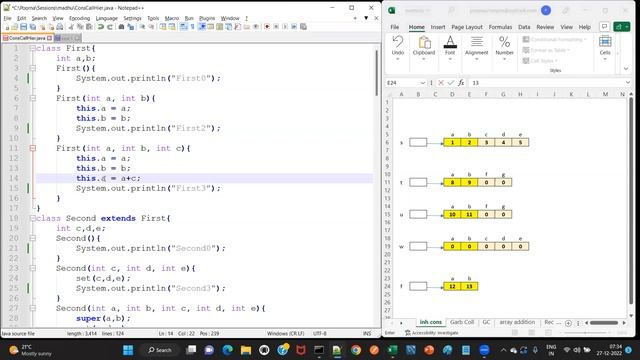Click the Start Recording macro icon

[267, 27]
